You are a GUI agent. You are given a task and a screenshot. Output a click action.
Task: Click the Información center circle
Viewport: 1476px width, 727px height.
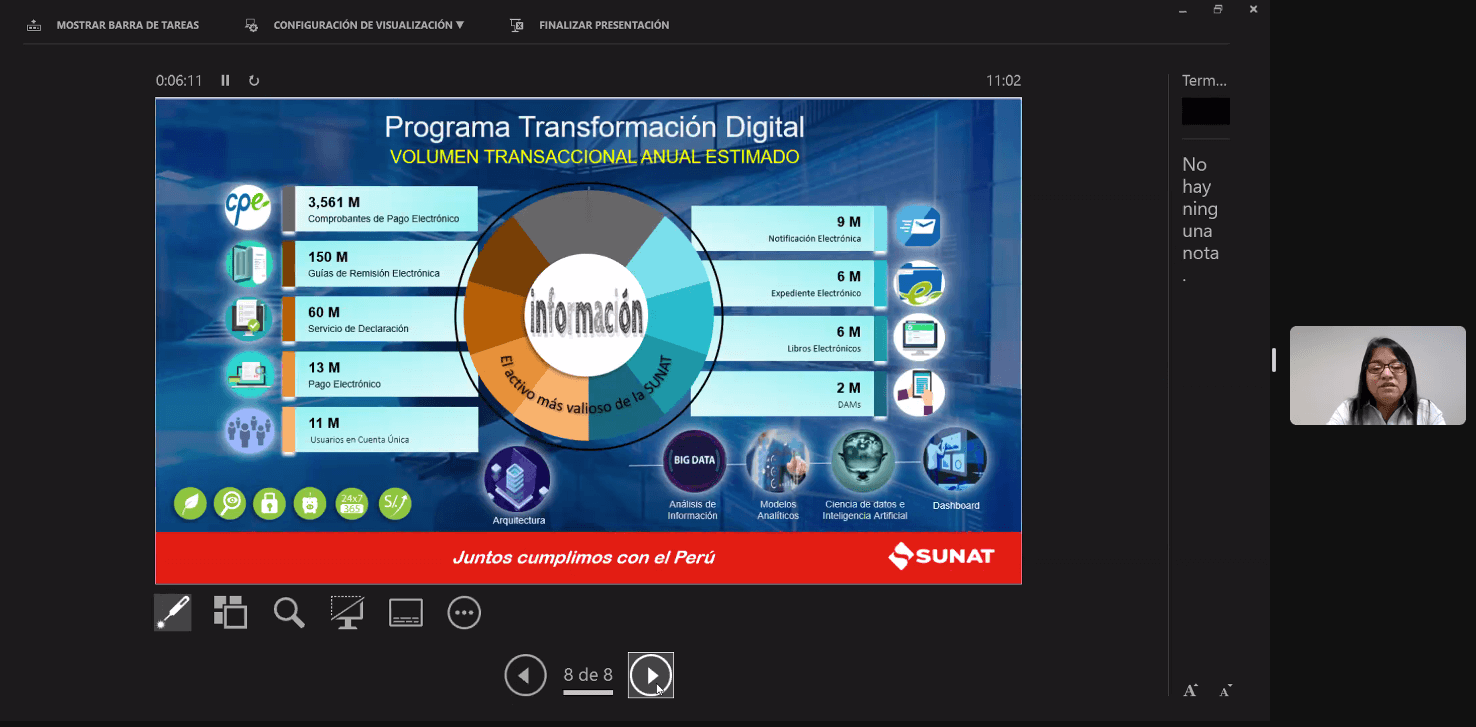pos(586,316)
